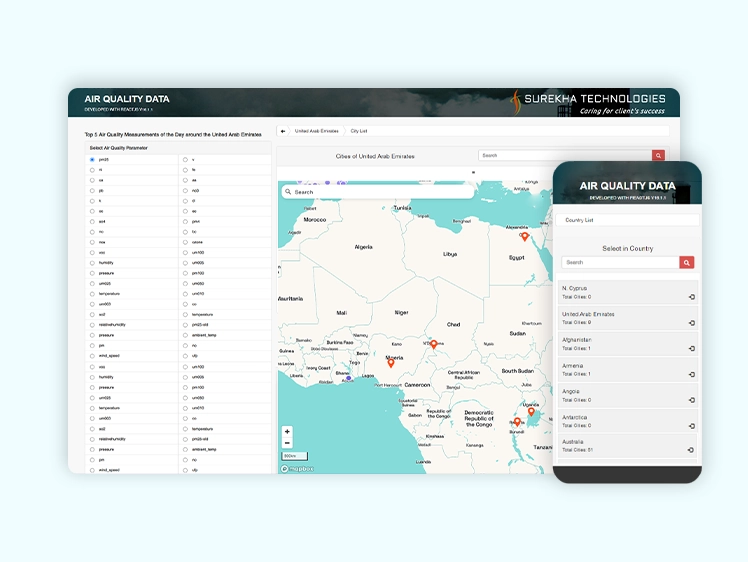Viewport: 748px width, 562px height.
Task: Open United Arab Emirates with its arrow icon
Action: [x=692, y=323]
